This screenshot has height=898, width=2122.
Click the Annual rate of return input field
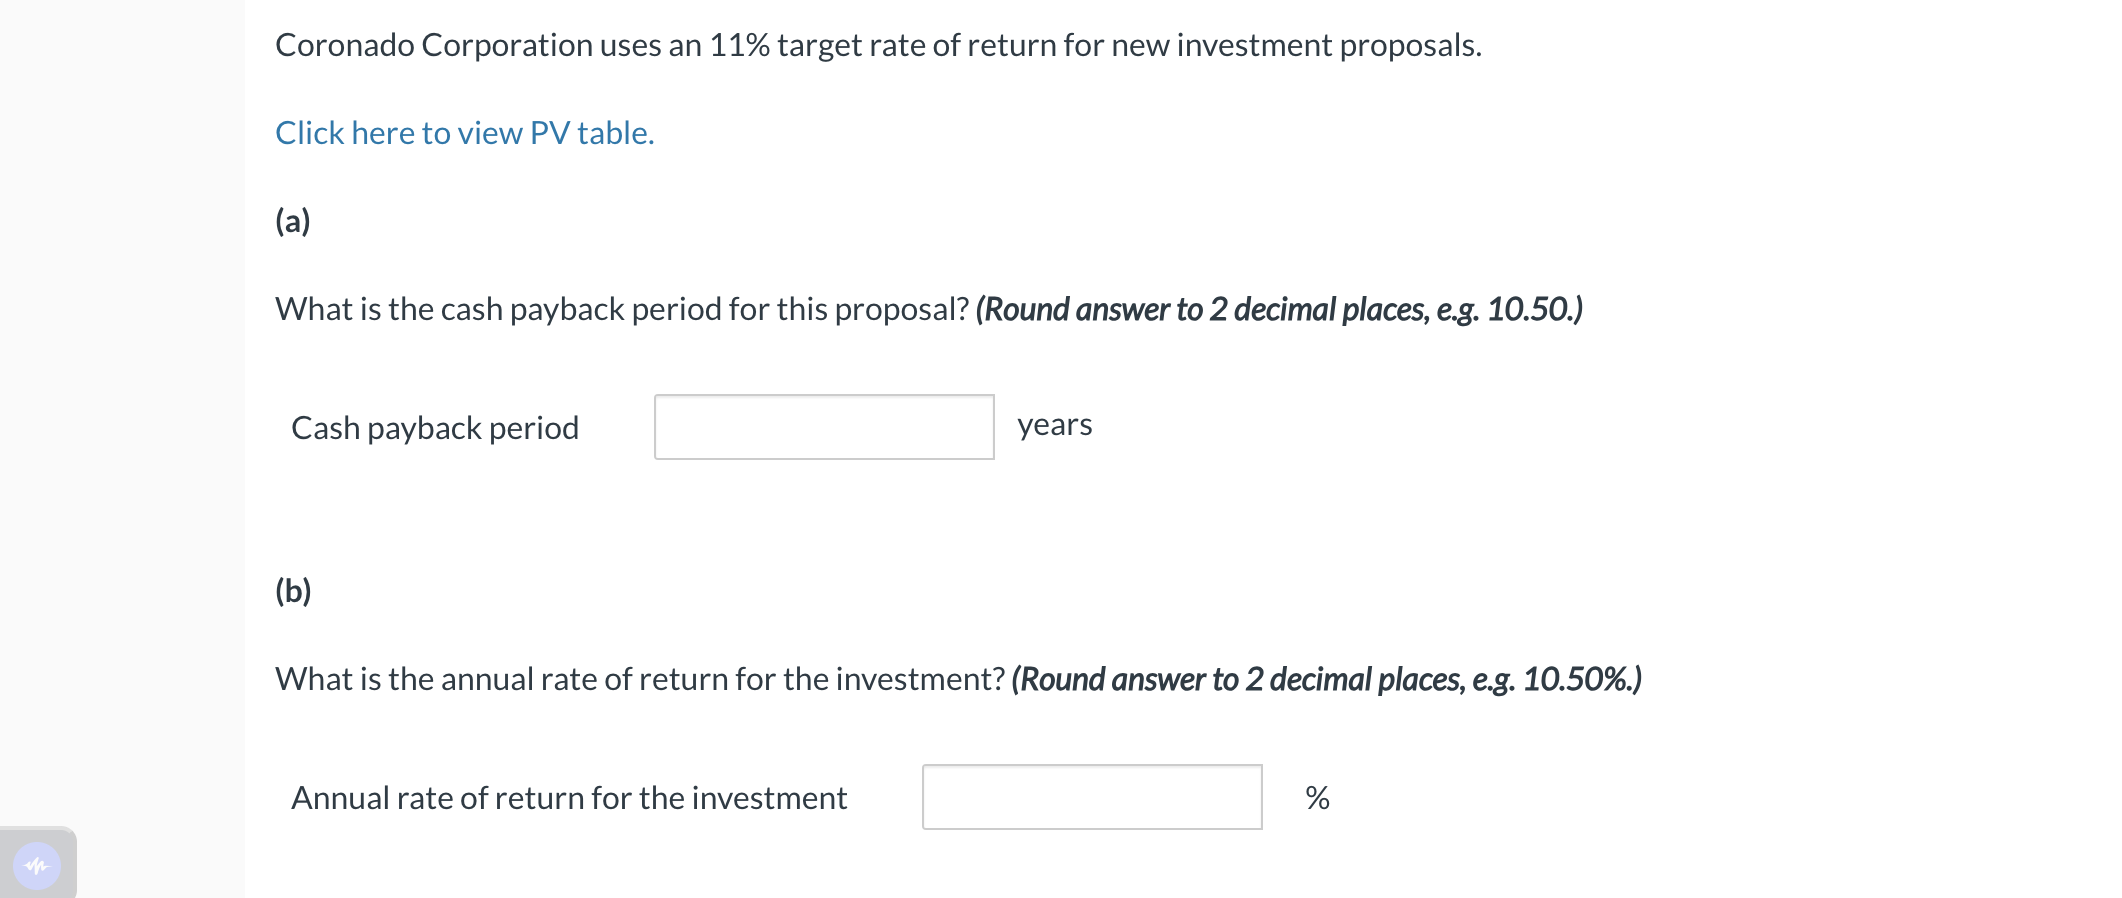(1091, 797)
